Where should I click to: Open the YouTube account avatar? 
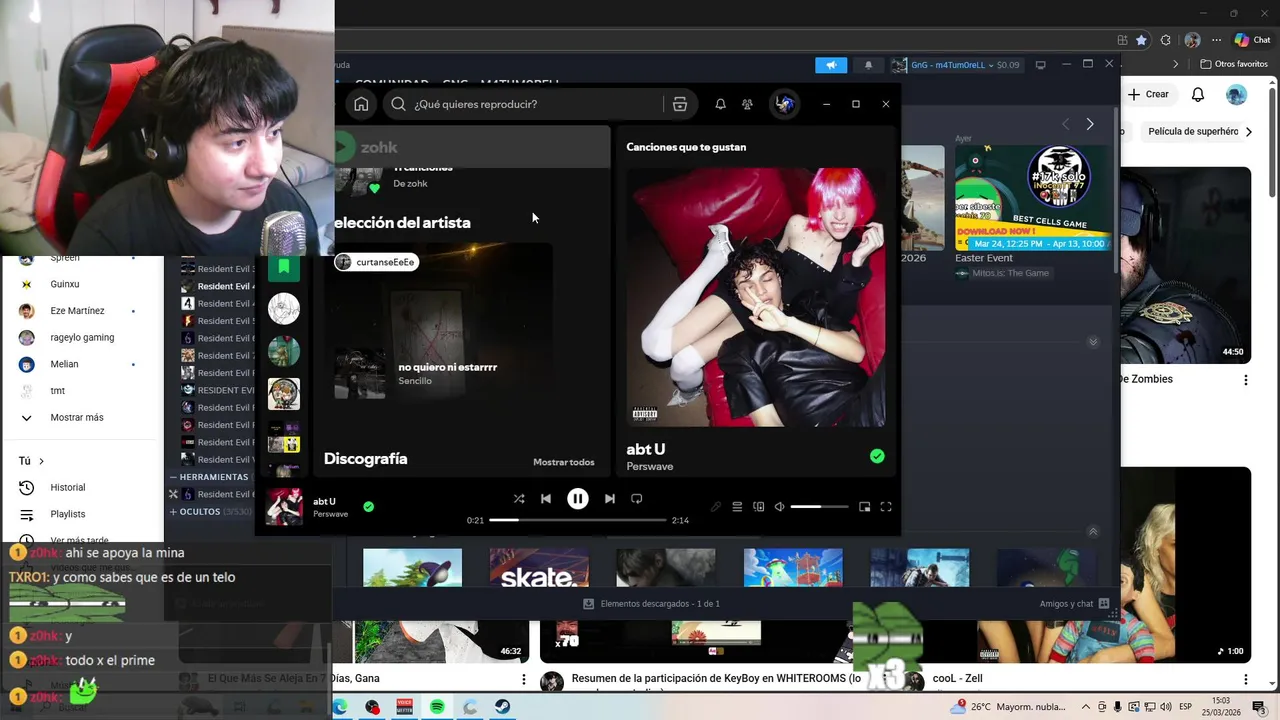click(1237, 94)
